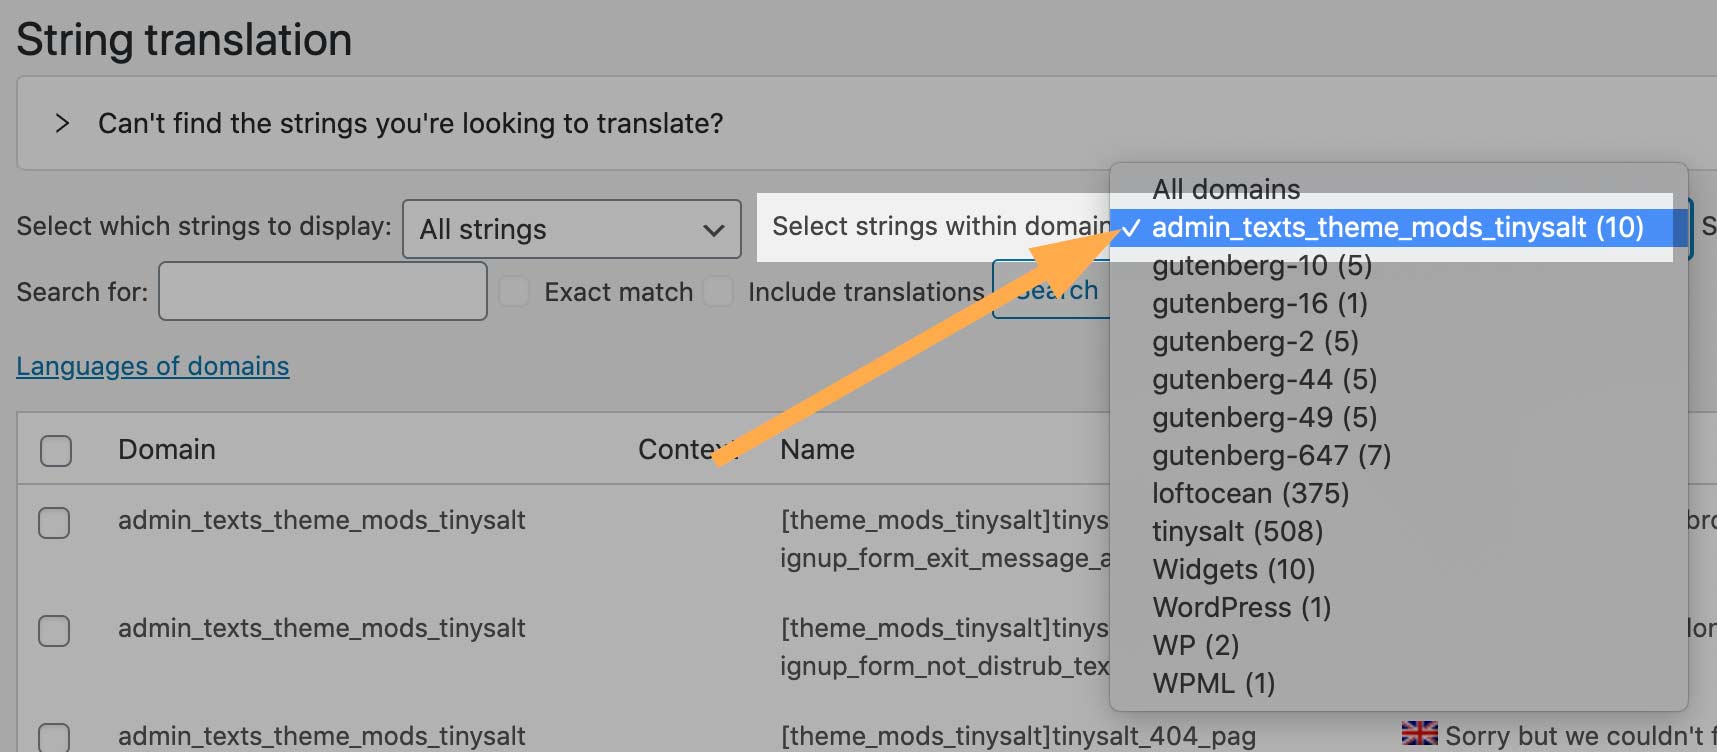Open the Languages of domains link
The image size is (1717, 752).
153,366
